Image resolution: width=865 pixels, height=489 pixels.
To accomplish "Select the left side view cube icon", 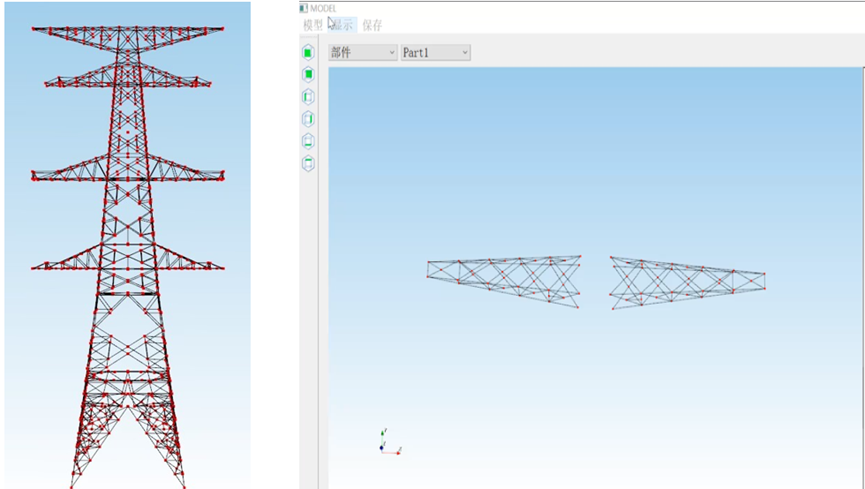I will click(x=309, y=97).
